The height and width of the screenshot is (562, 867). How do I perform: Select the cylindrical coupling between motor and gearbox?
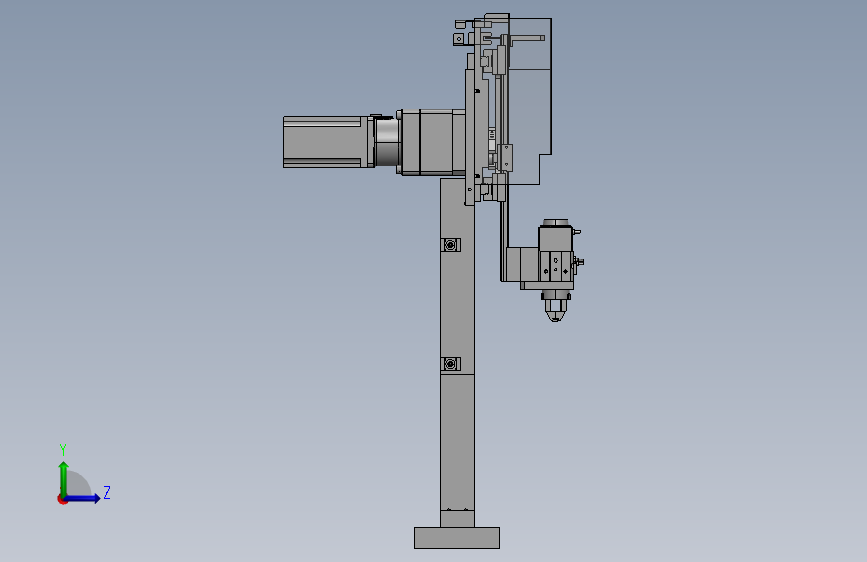coord(387,142)
